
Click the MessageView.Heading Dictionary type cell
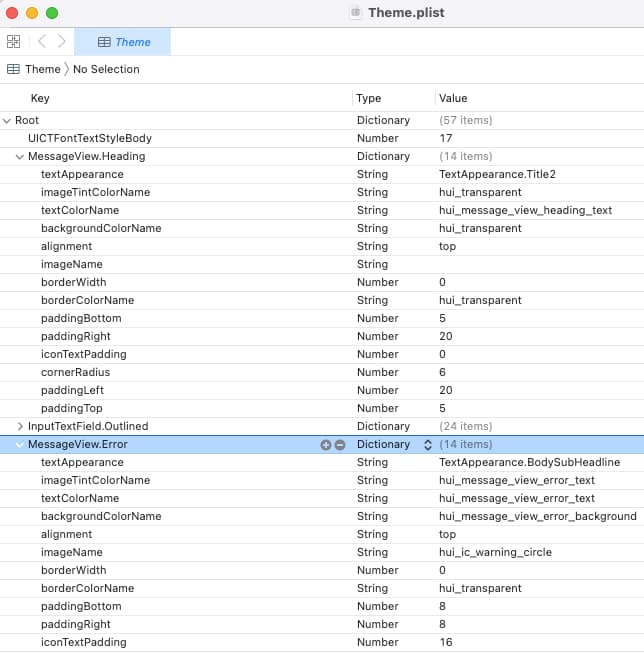(383, 156)
